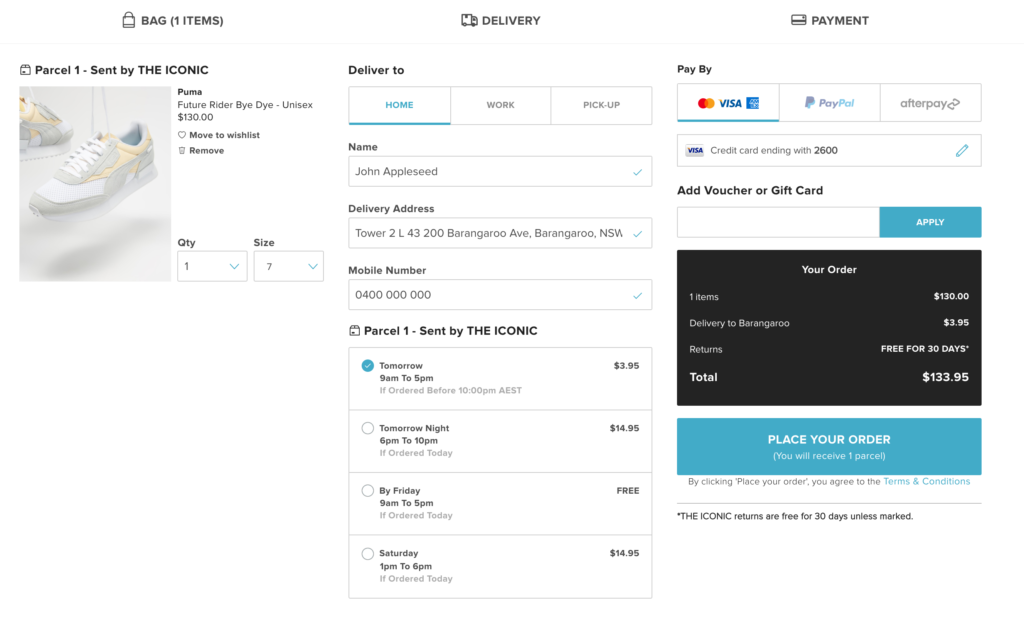The width and height of the screenshot is (1024, 641).
Task: Click the checkmark in Delivery Address field
Action: click(637, 234)
